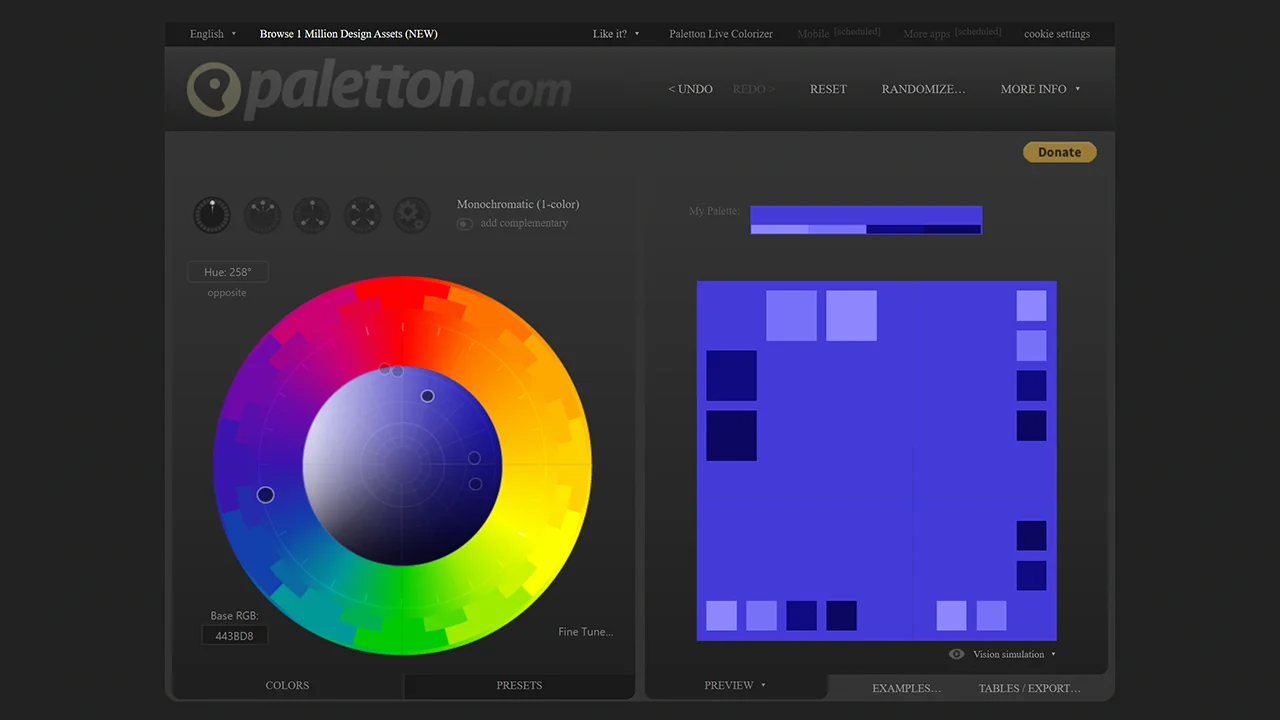Toggle the Vision simulation eye icon
Screen dimensions: 1280x720
957,654
